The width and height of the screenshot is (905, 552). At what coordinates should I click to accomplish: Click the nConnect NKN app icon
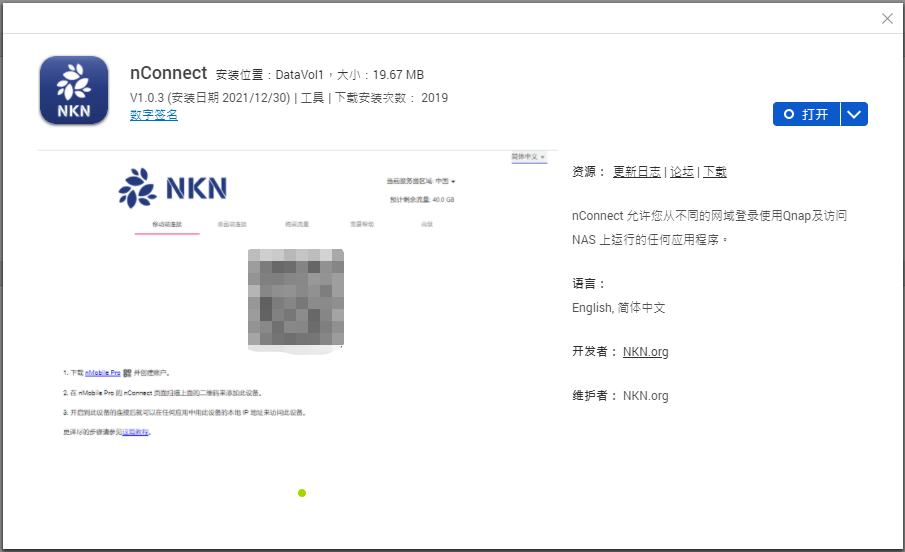coord(74,90)
